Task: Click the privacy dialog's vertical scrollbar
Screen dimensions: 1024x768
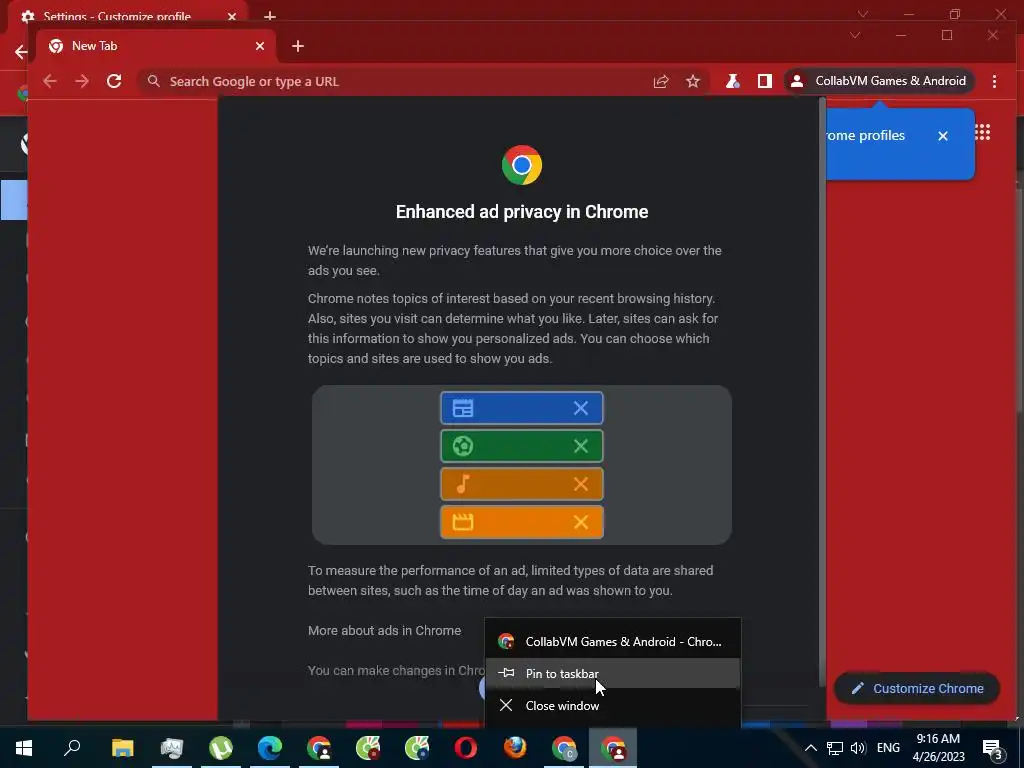Action: pyautogui.click(x=822, y=392)
